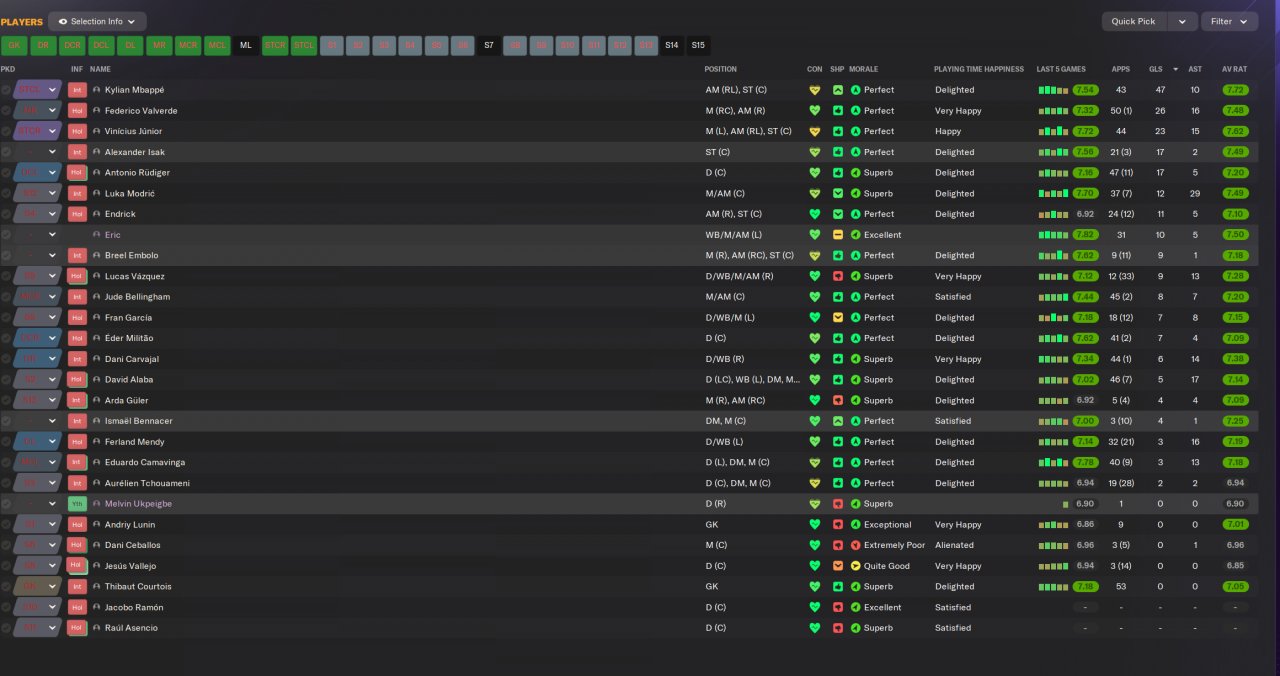
Task: Open Ismaël Bennacer's position selection dropdown
Action: point(53,421)
